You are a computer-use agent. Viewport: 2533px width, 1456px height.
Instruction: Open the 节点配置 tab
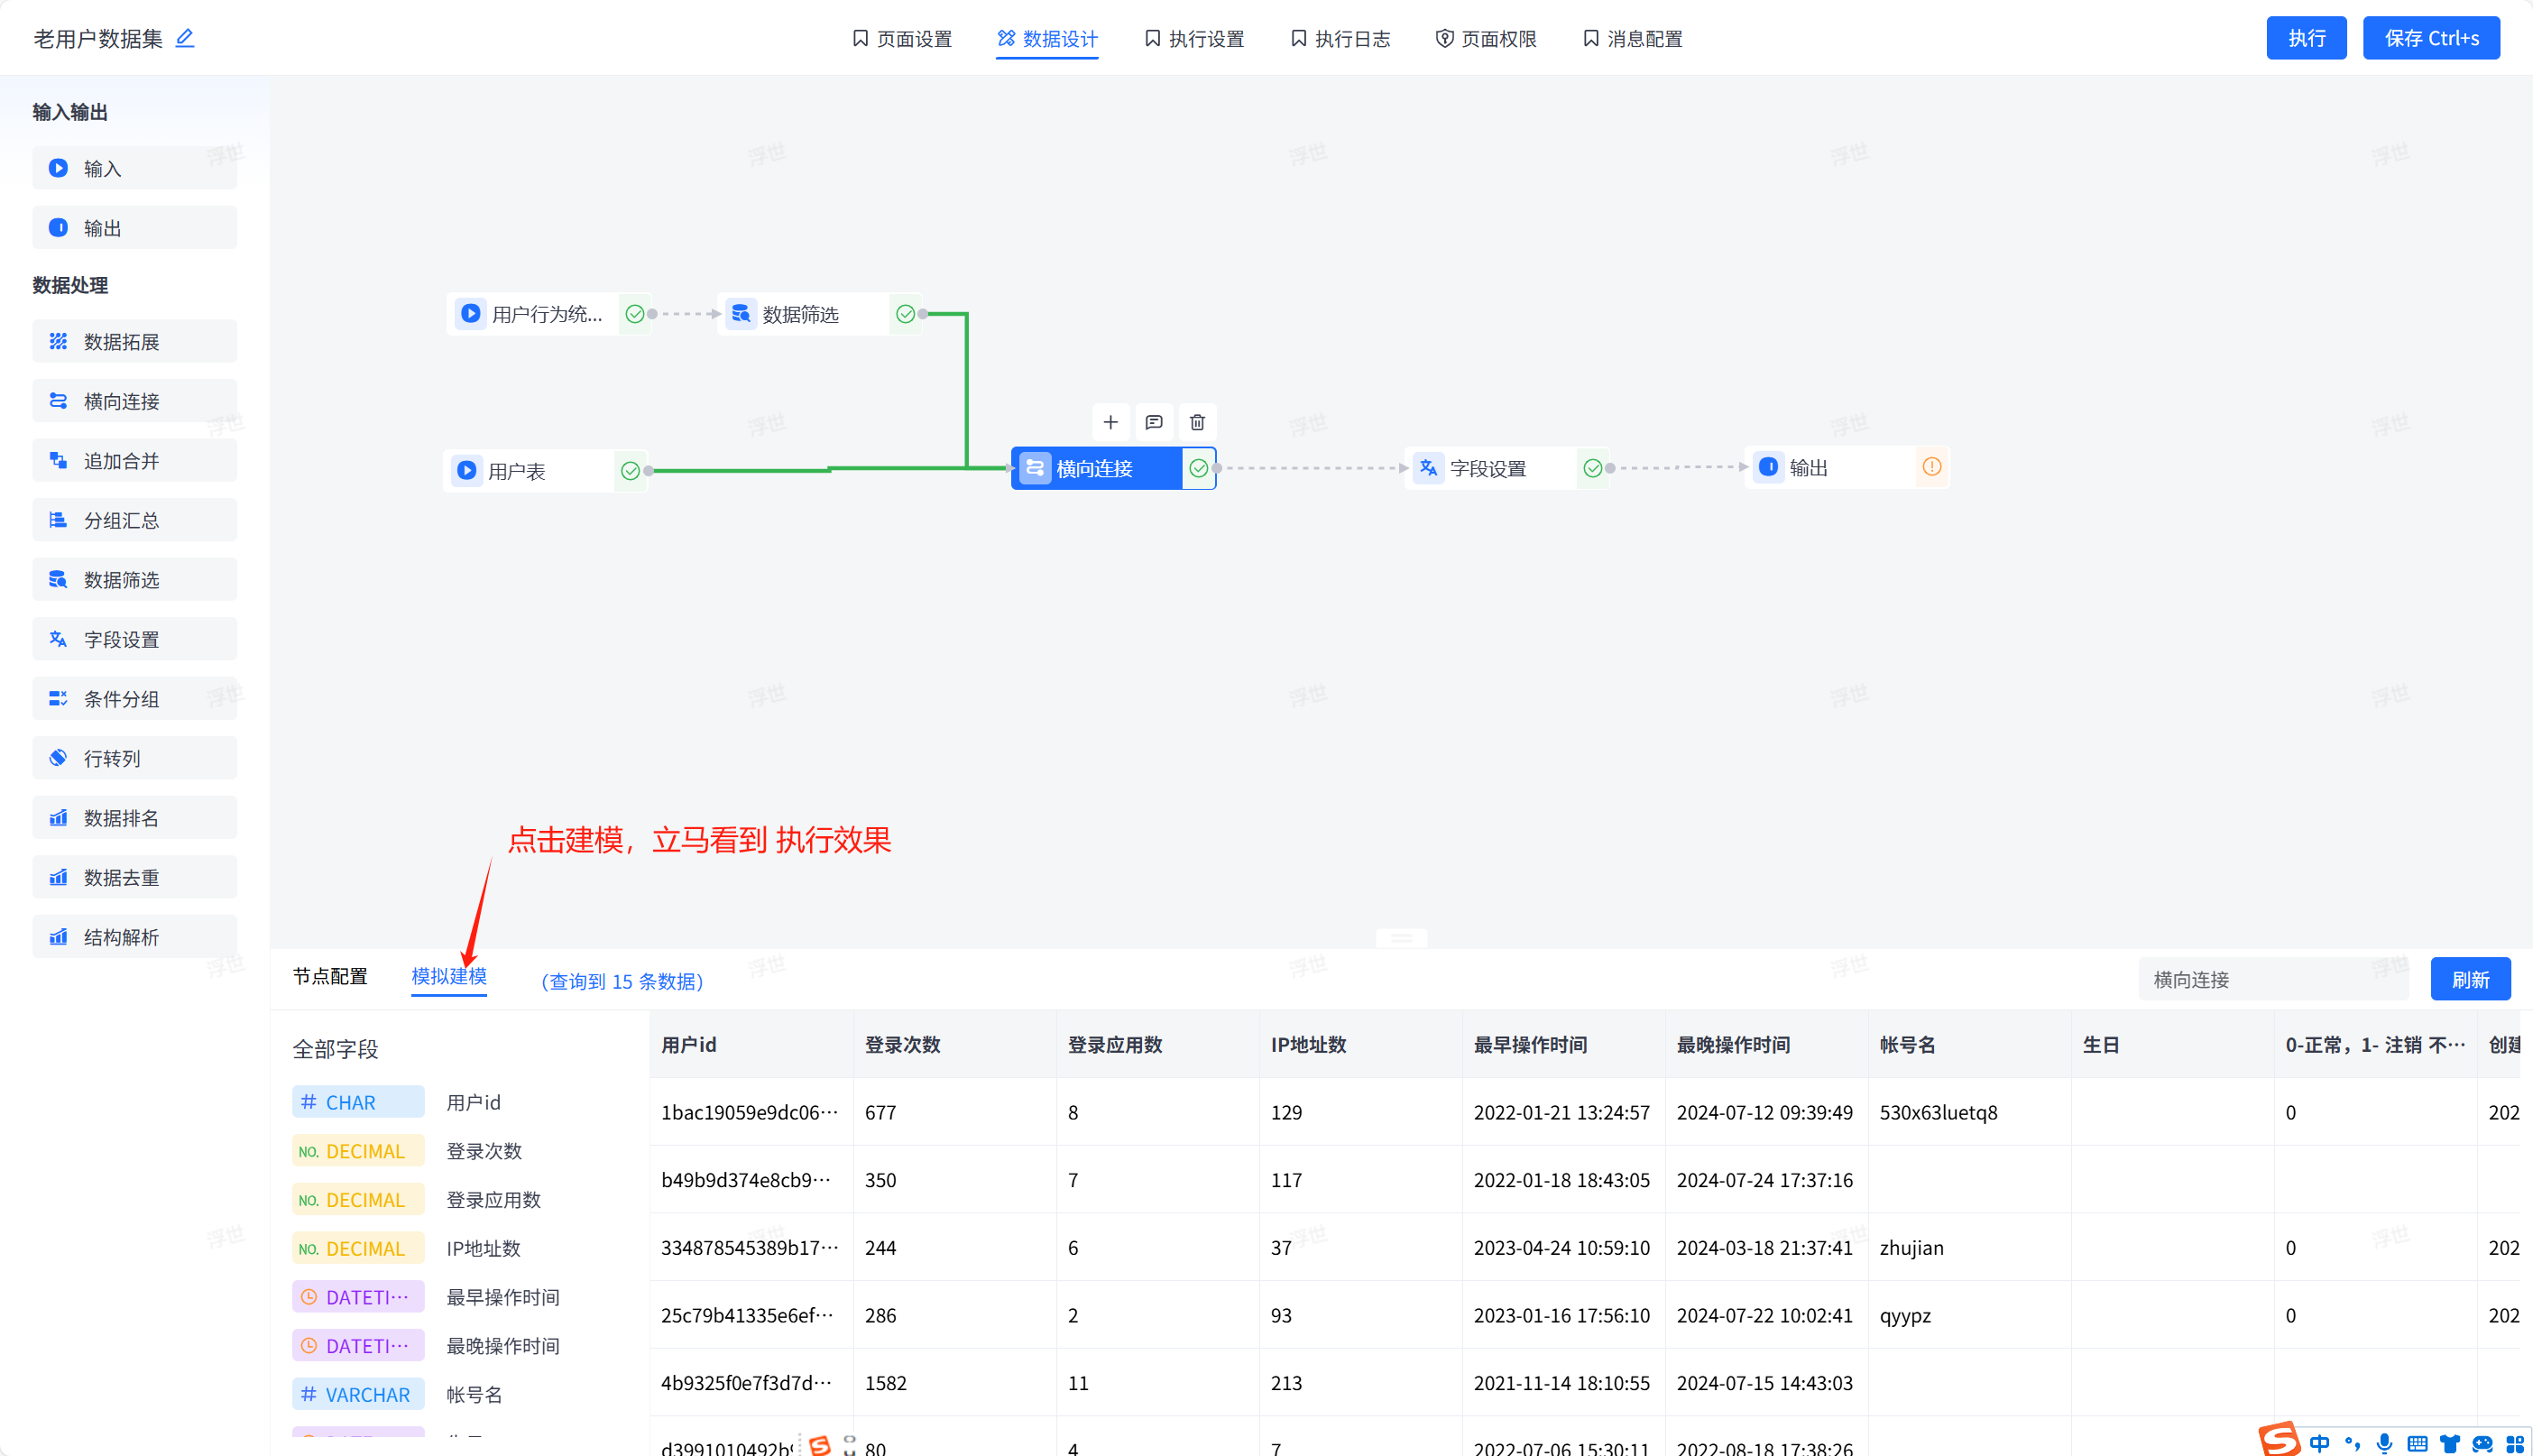click(x=330, y=976)
